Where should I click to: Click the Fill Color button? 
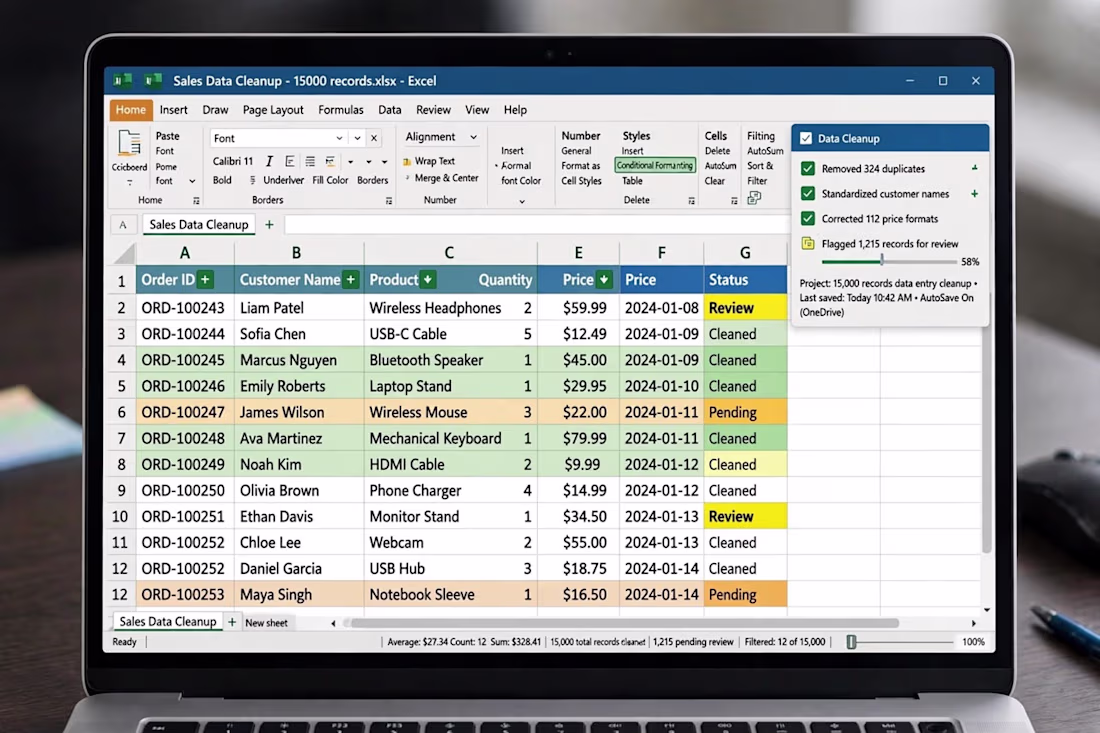(330, 180)
